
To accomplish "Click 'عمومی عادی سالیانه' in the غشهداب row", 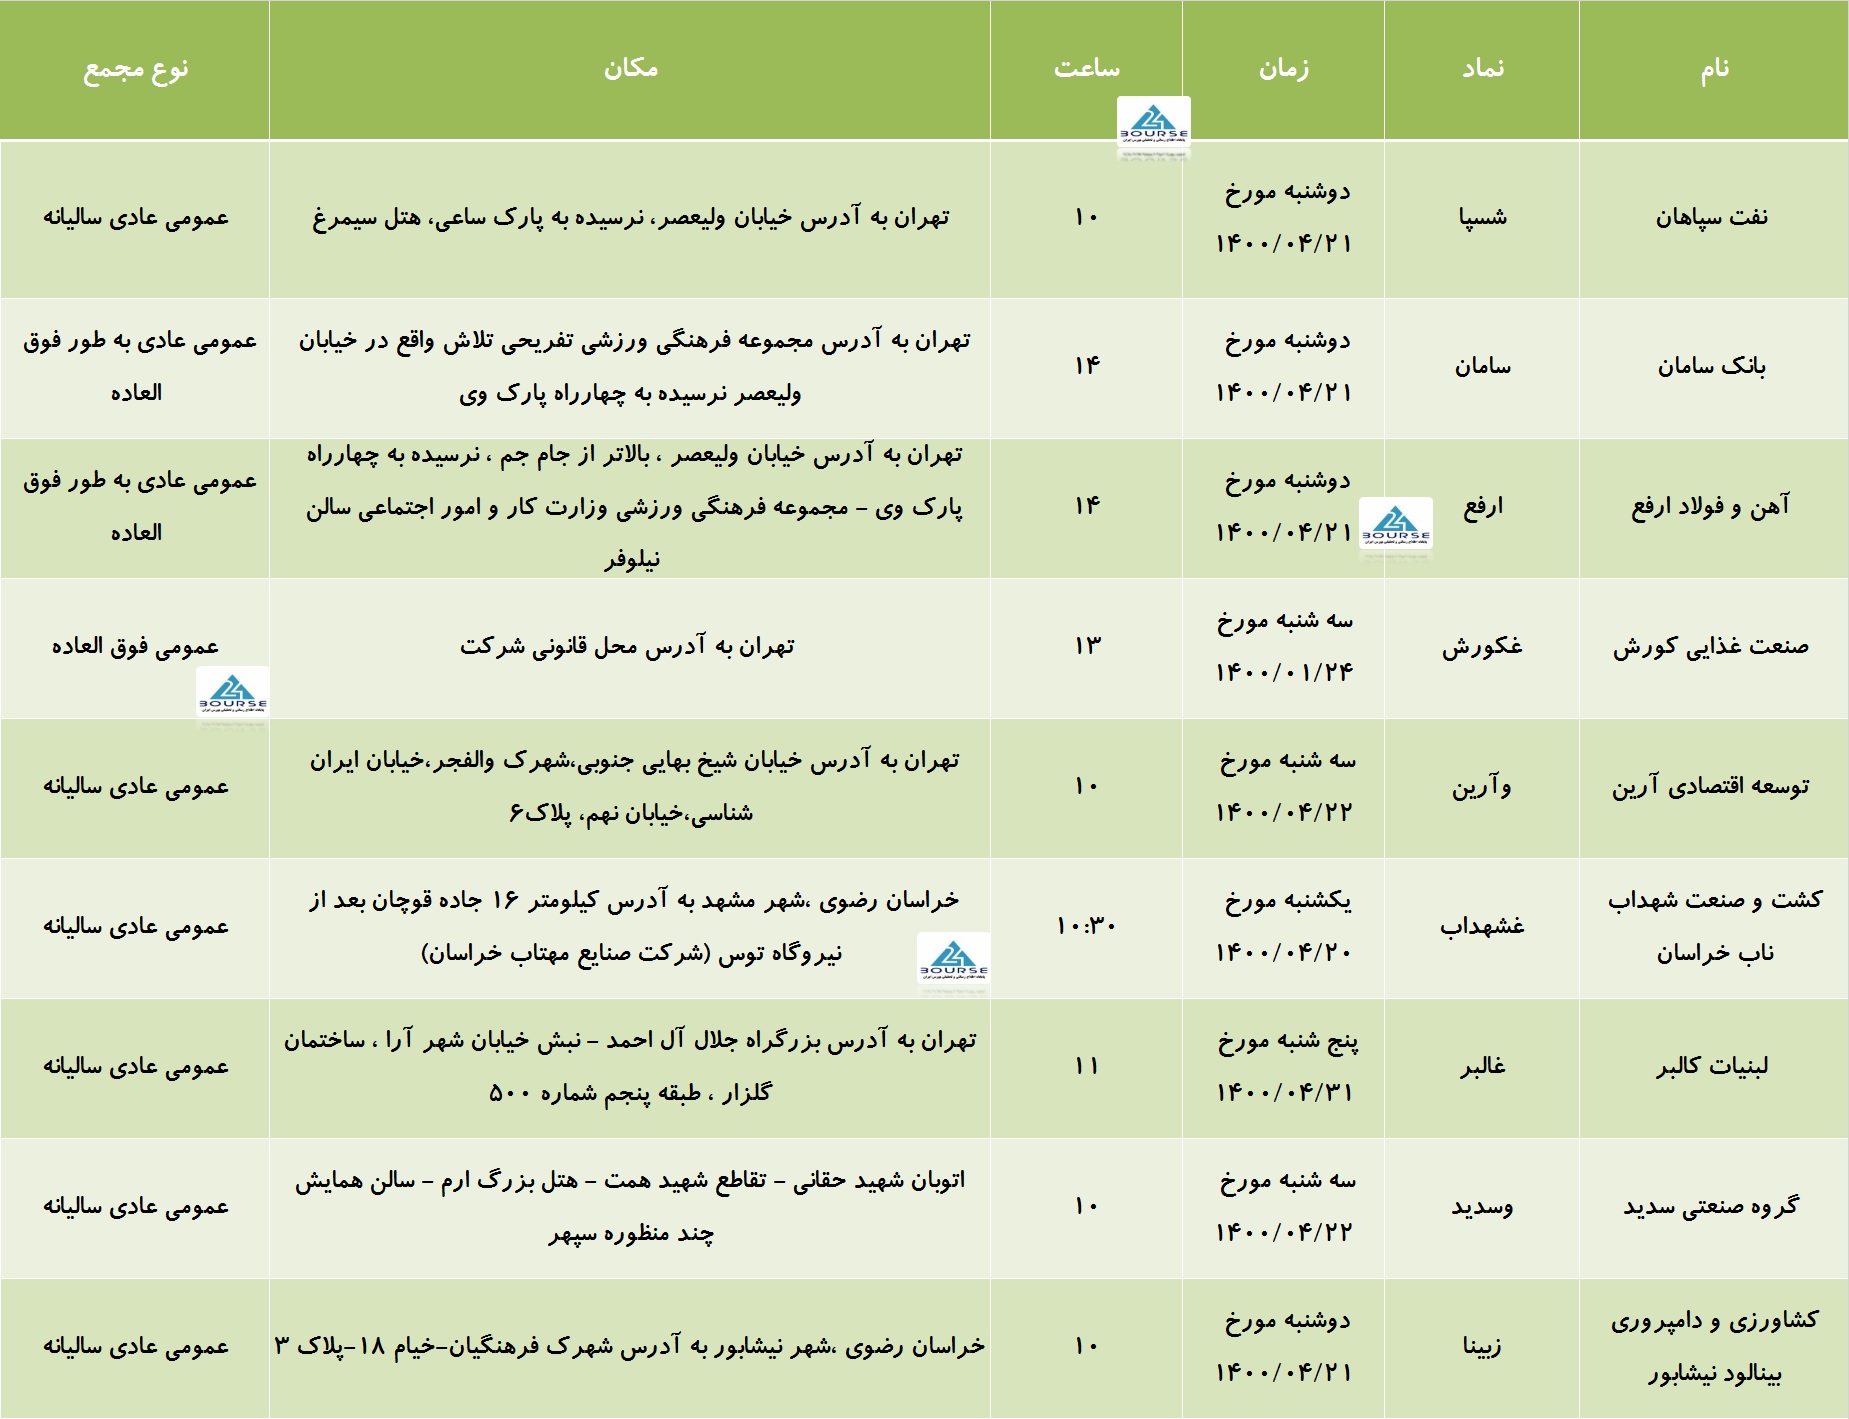I will (135, 926).
